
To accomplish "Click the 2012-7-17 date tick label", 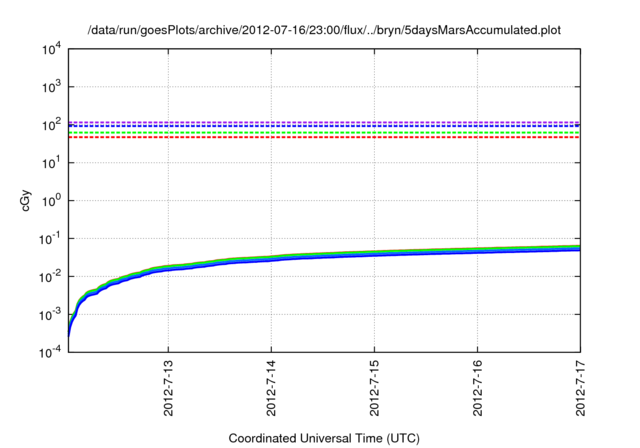I will tap(580, 388).
